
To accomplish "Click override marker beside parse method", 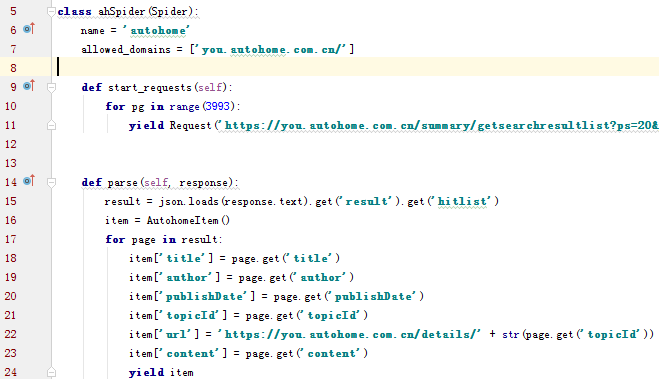I will 29,181.
